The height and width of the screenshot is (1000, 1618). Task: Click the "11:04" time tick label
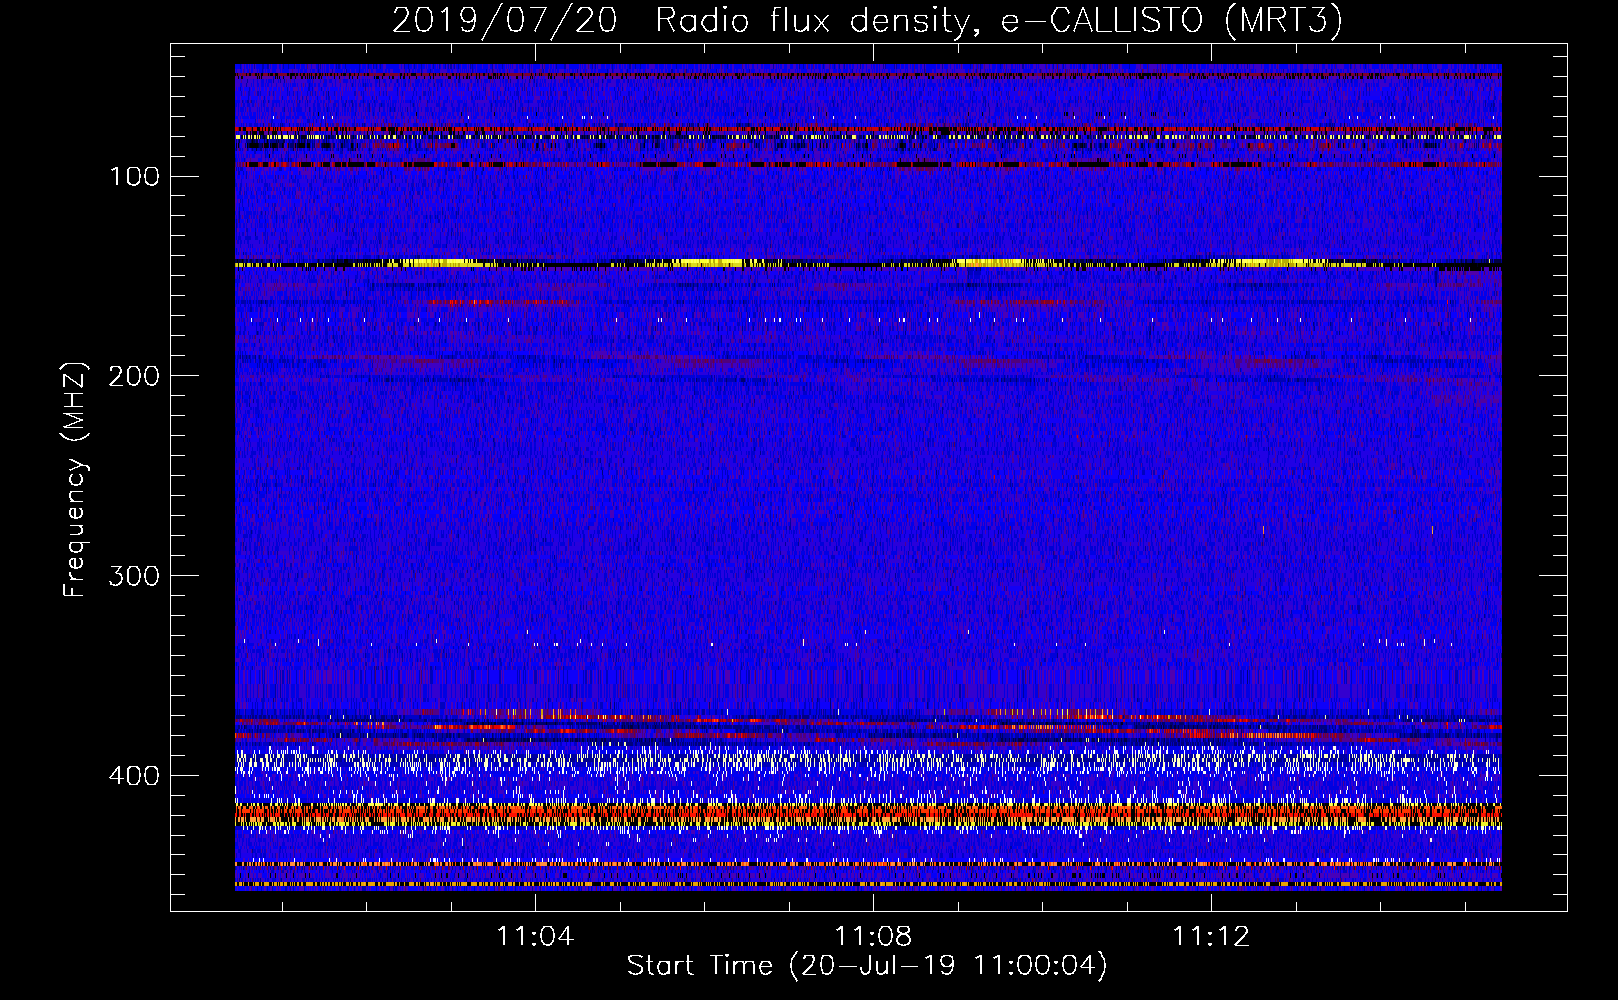(535, 936)
